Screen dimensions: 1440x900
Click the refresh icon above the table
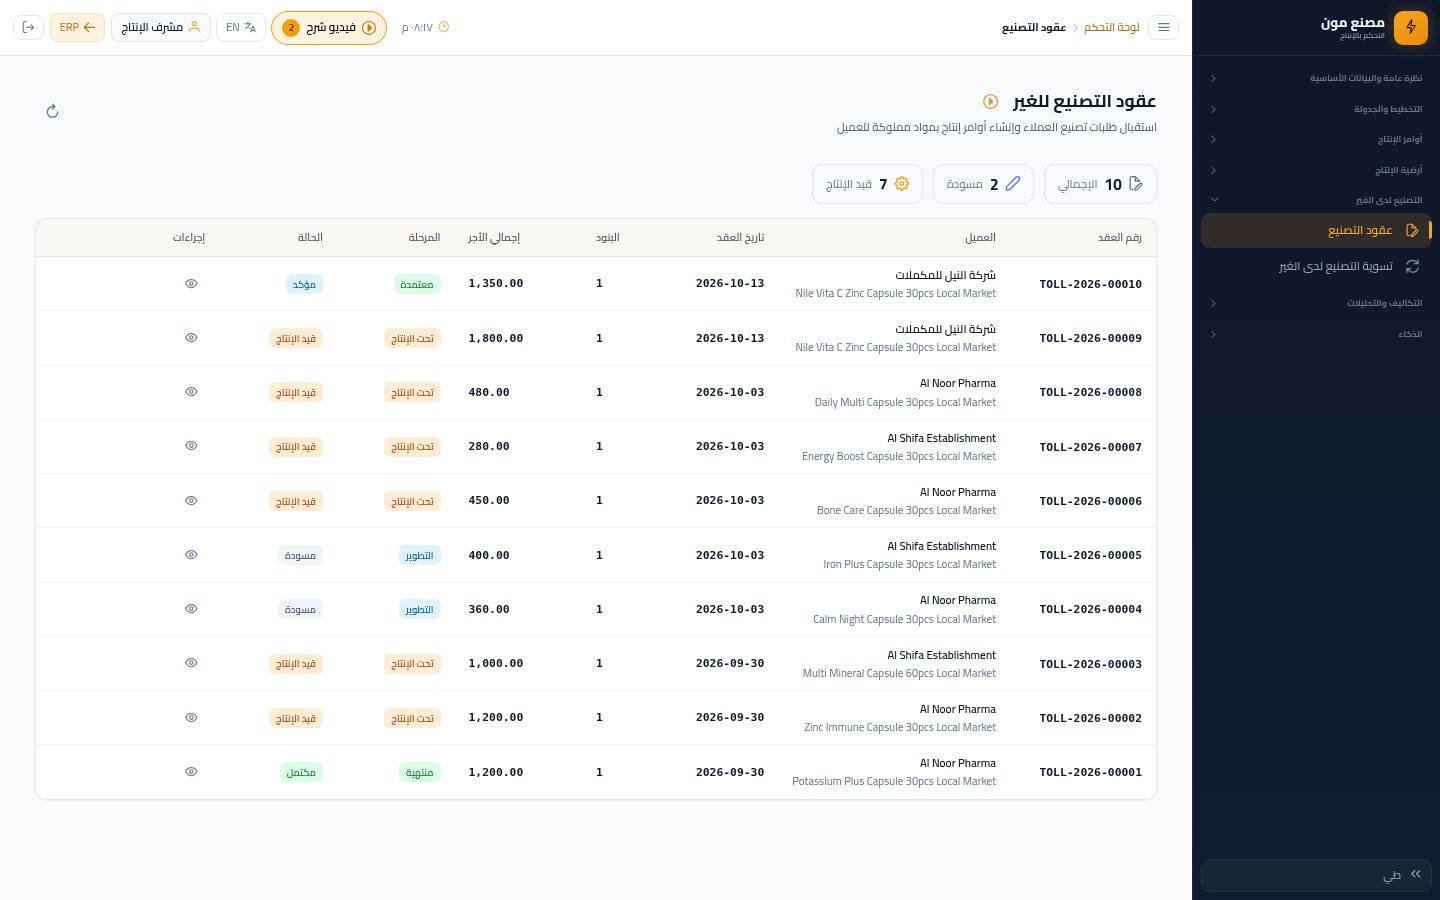pyautogui.click(x=53, y=111)
